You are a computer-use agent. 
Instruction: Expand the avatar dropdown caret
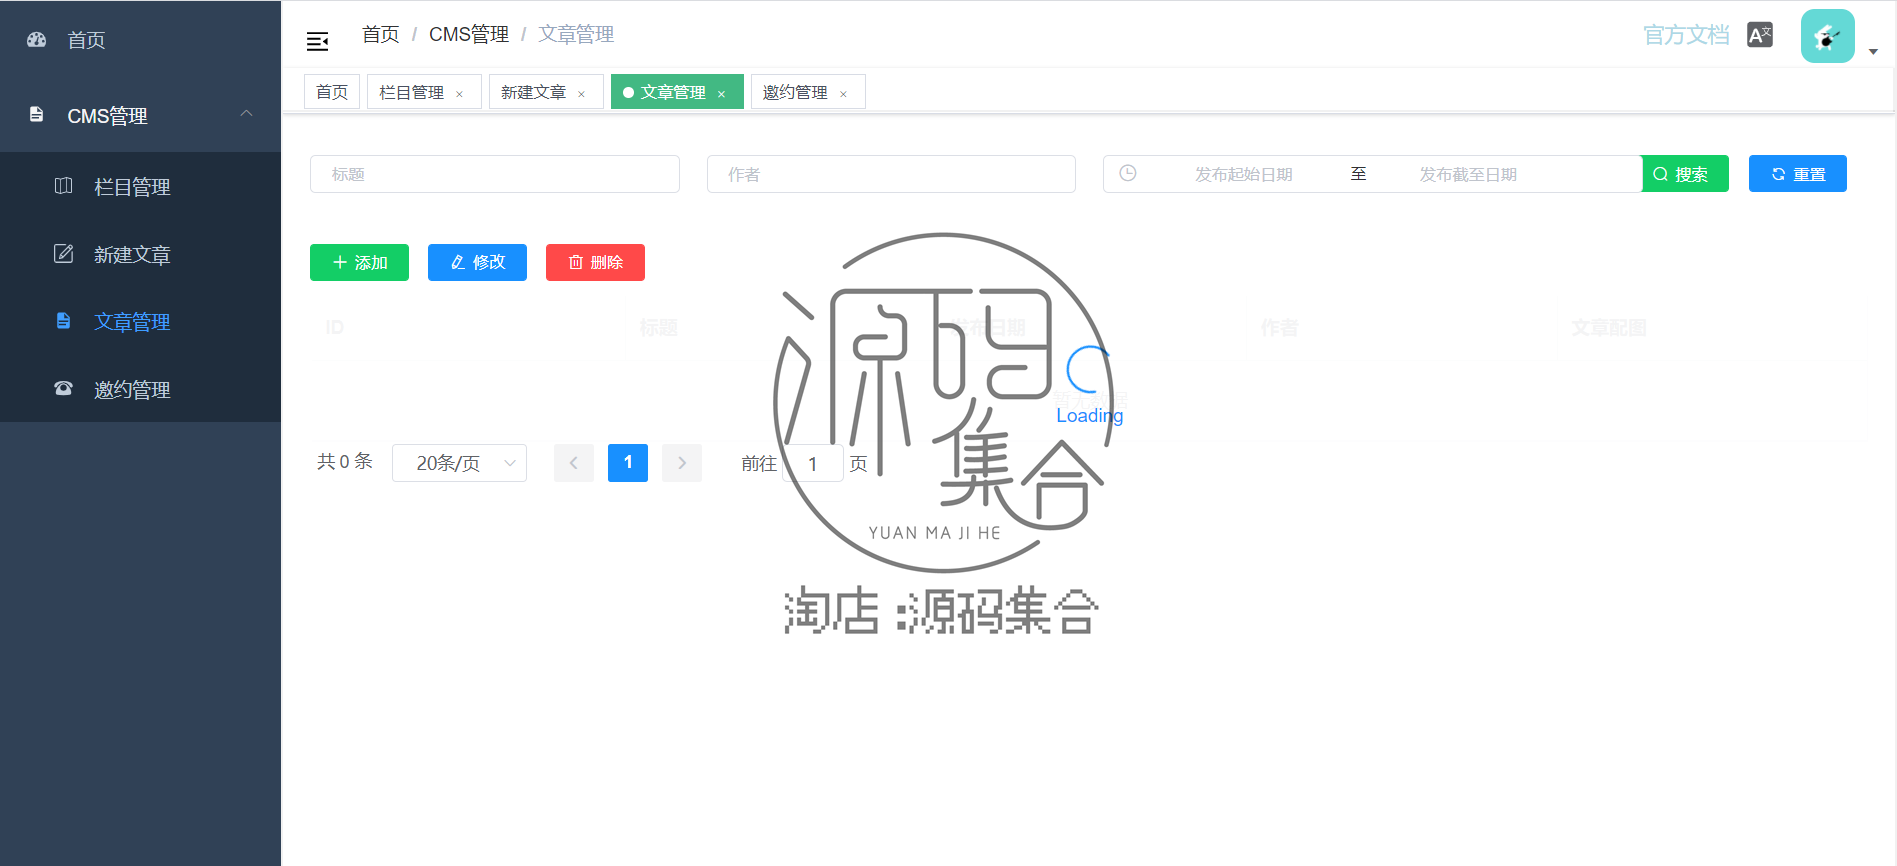(x=1873, y=51)
